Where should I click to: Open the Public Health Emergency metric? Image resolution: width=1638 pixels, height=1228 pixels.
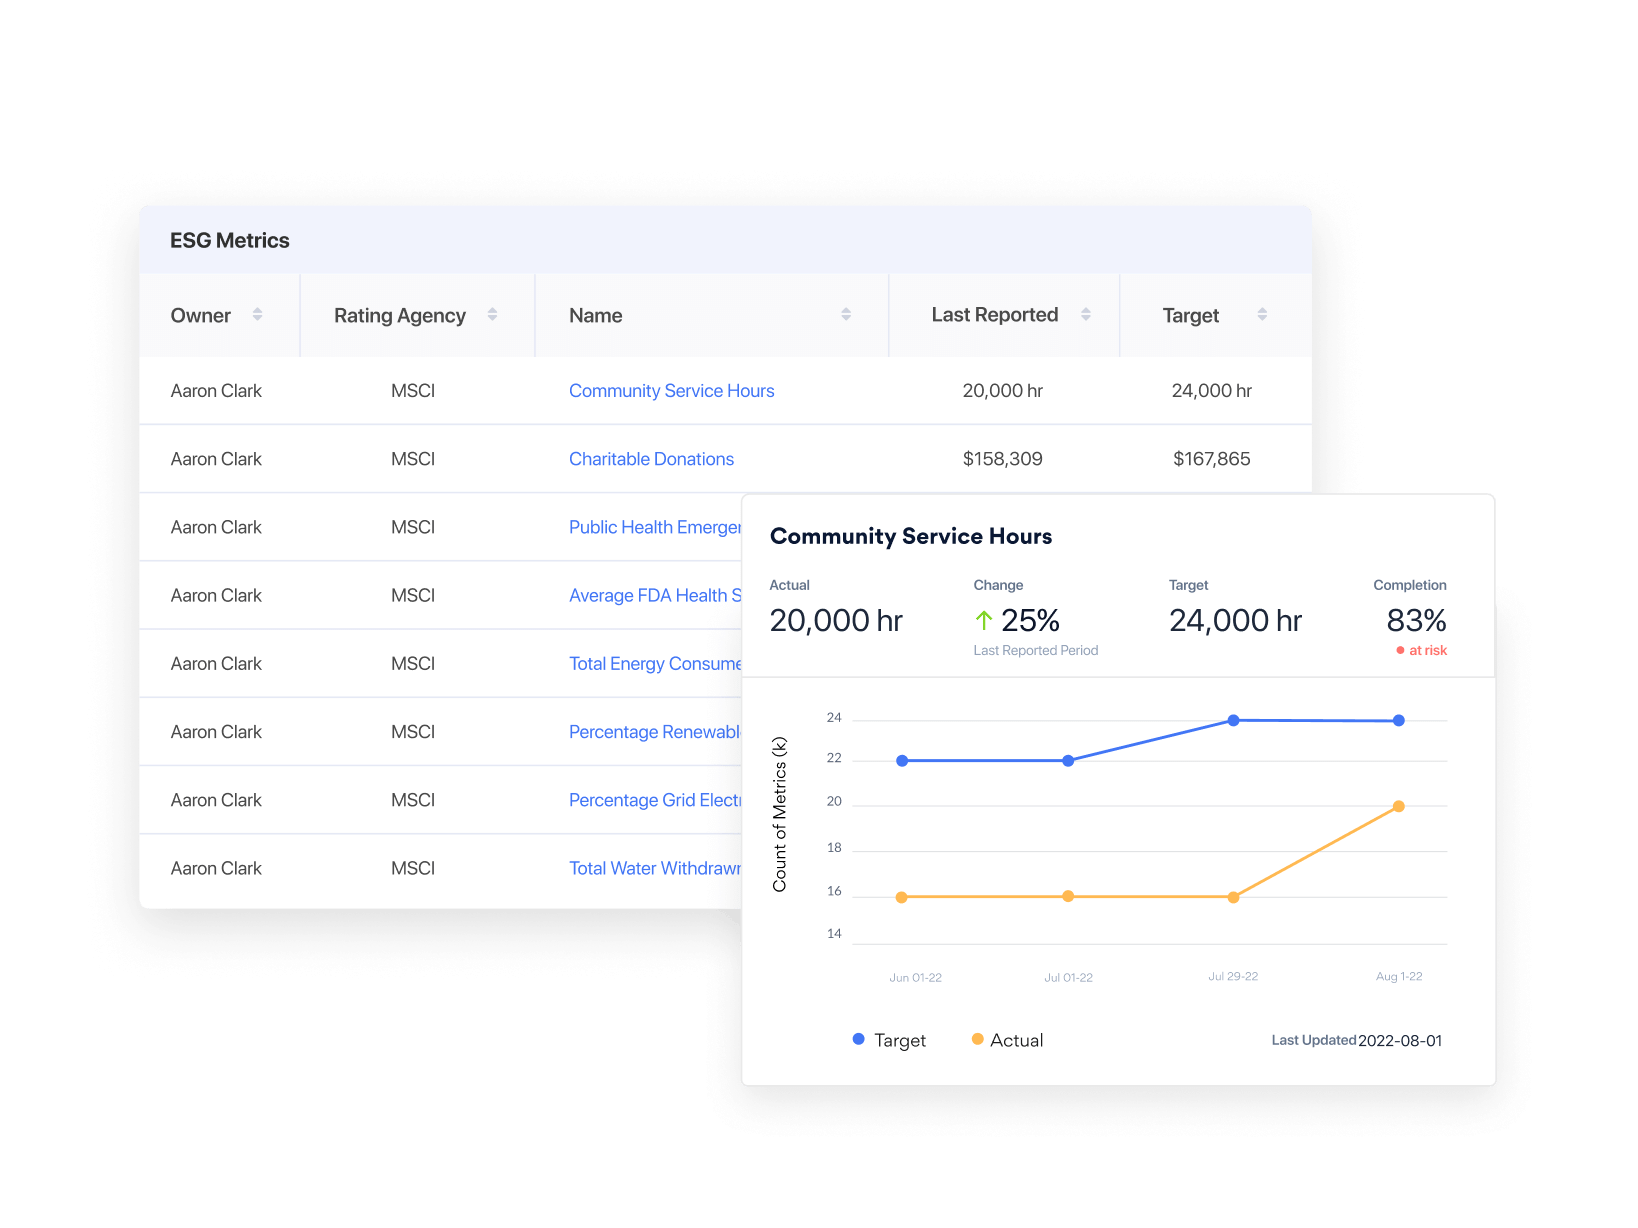(654, 527)
